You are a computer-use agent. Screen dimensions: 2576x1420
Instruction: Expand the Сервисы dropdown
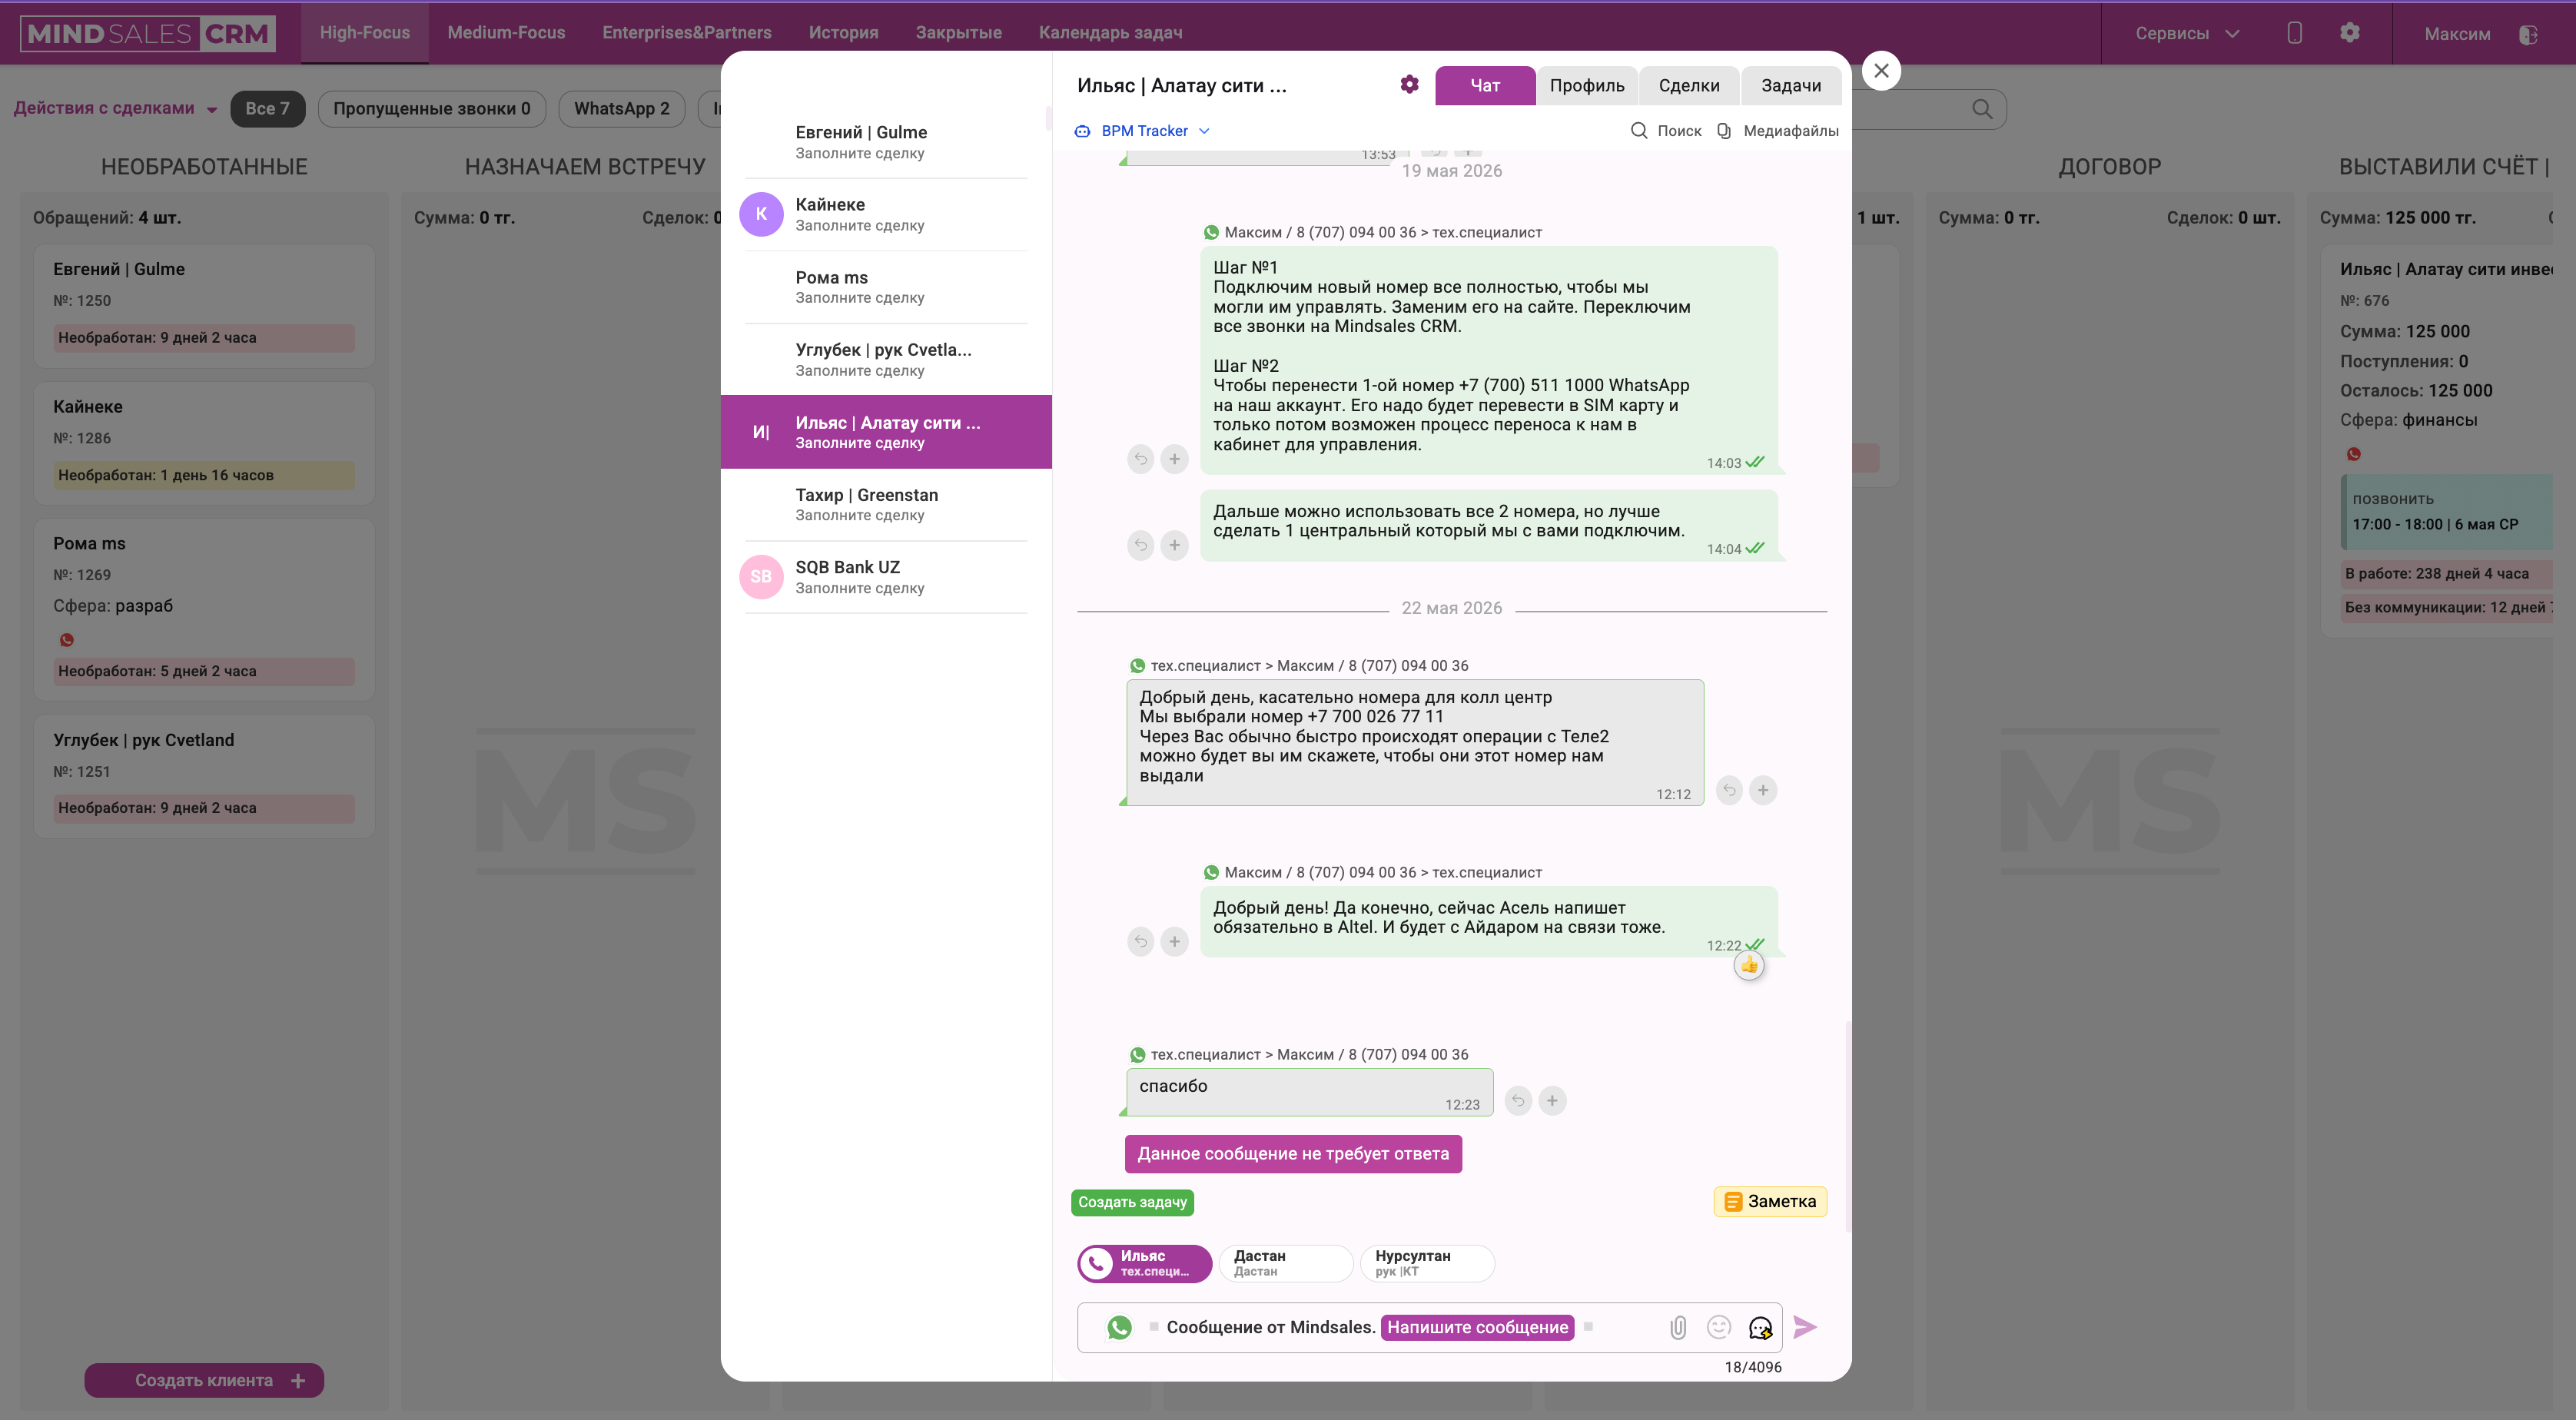point(2186,33)
